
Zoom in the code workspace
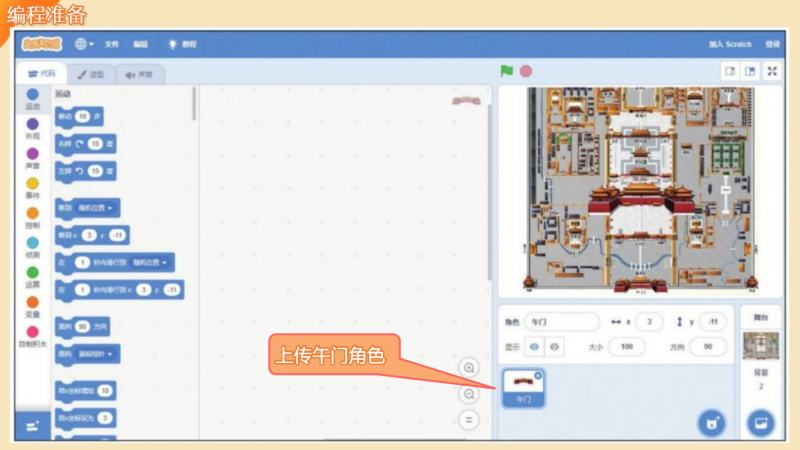469,368
